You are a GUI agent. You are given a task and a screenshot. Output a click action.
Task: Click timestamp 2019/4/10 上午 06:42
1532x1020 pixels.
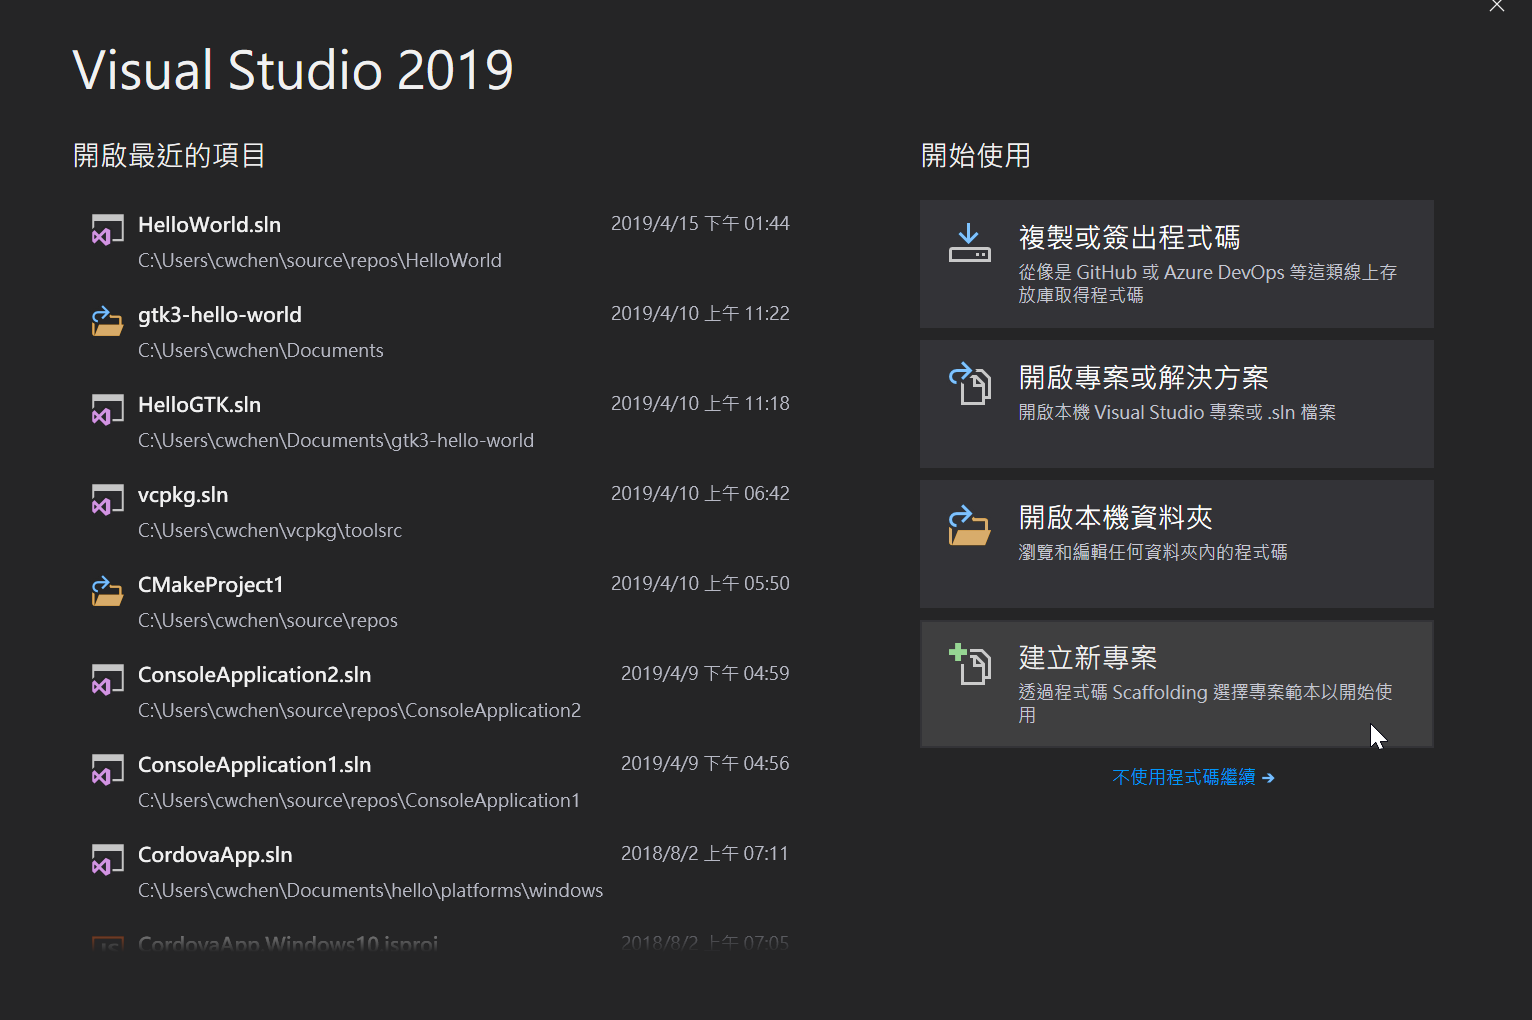[x=700, y=493]
